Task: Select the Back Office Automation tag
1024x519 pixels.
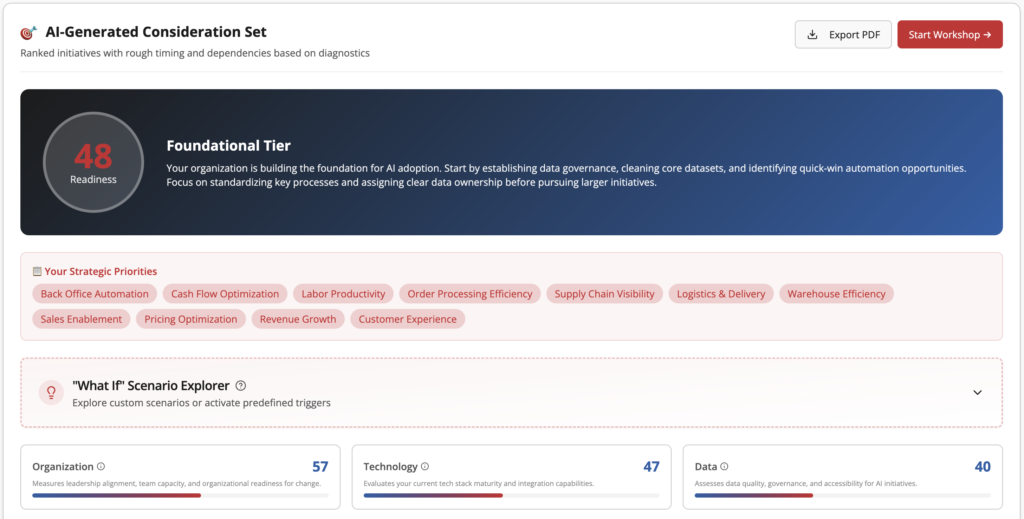Action: click(x=95, y=294)
